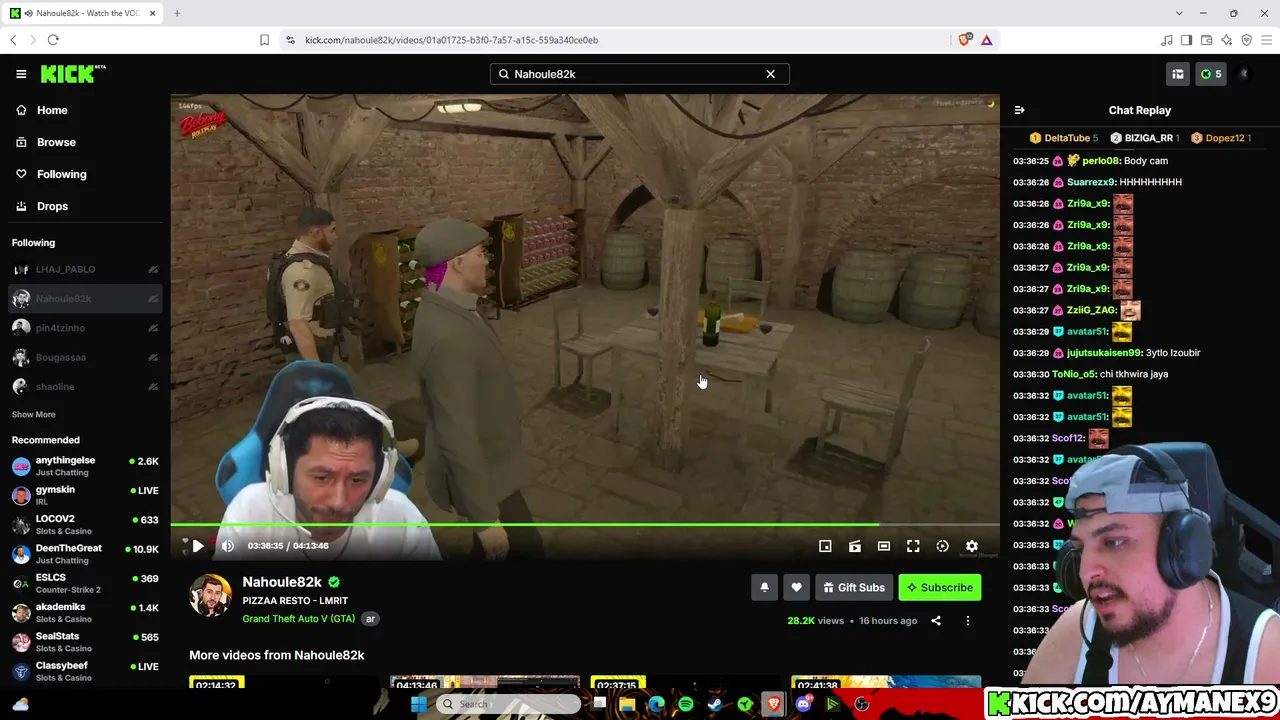Follow the channel with the heart button
This screenshot has width=1280, height=720.
(x=796, y=588)
